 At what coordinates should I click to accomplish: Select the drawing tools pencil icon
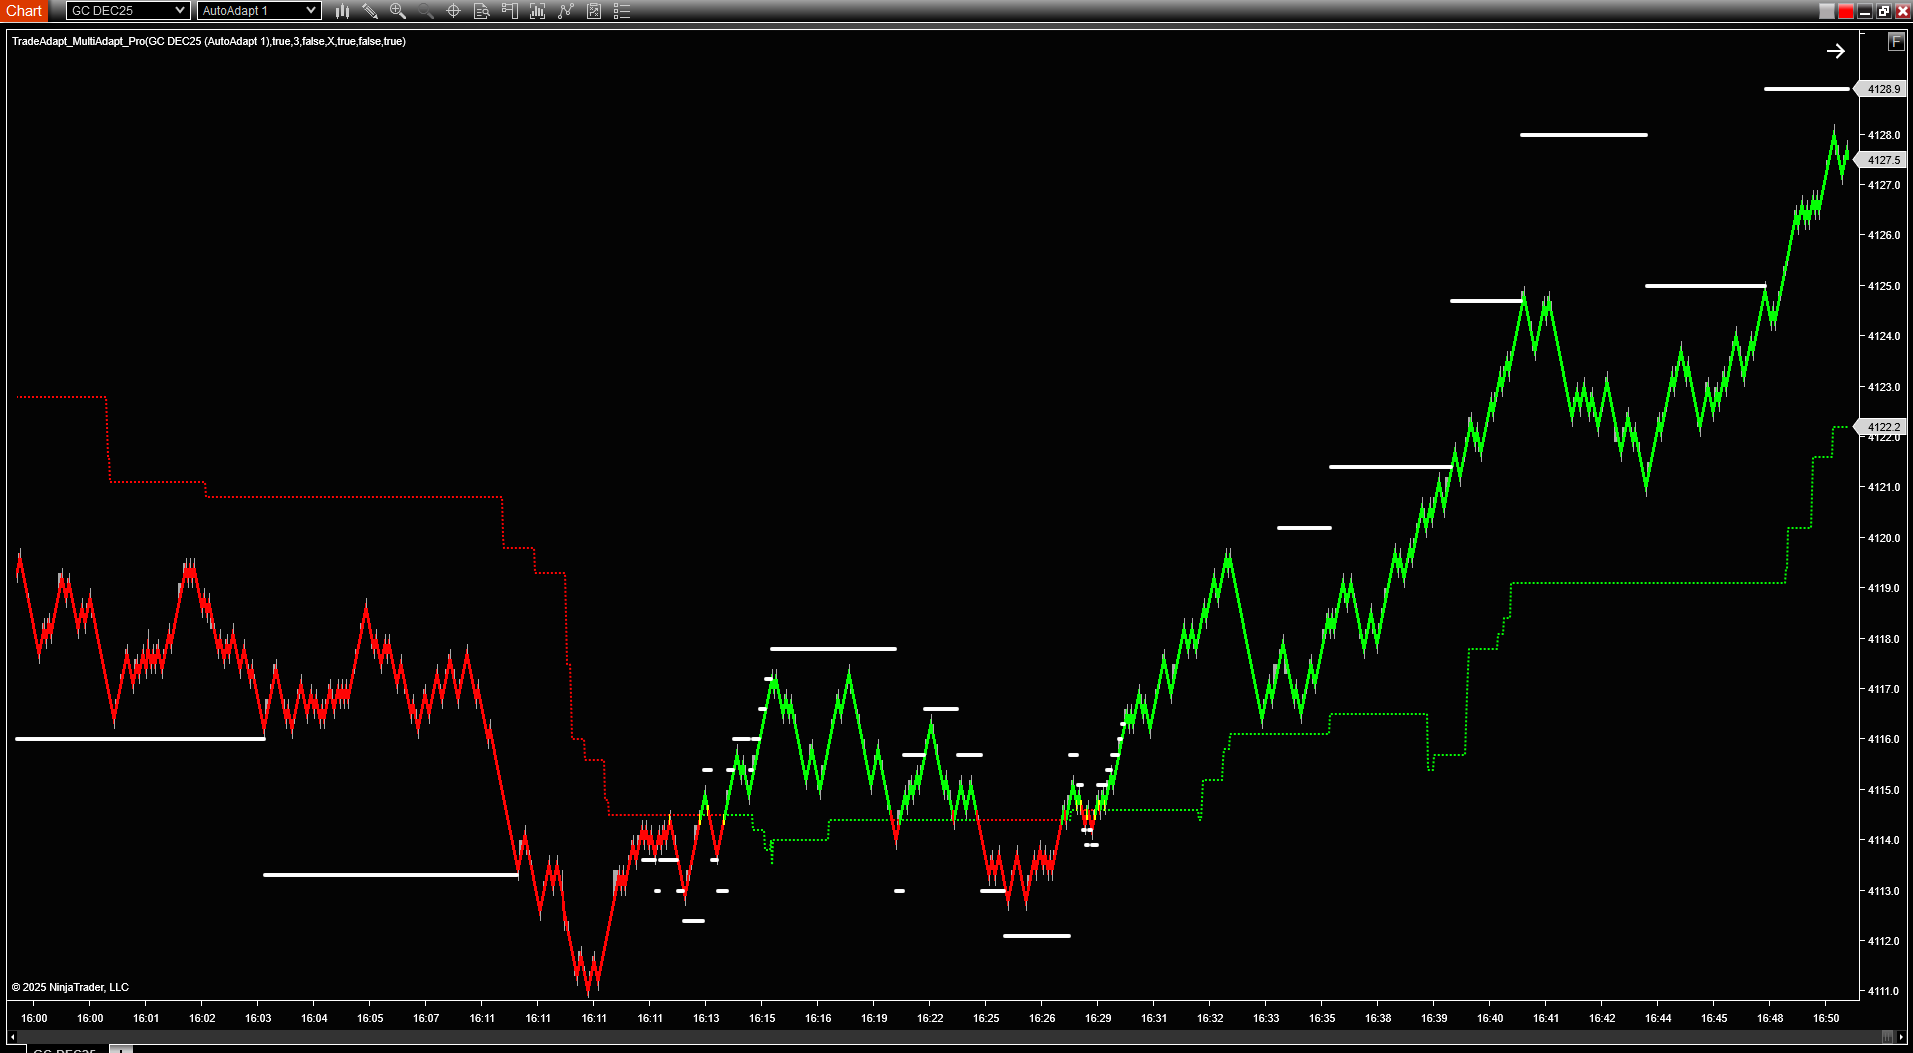pyautogui.click(x=370, y=11)
